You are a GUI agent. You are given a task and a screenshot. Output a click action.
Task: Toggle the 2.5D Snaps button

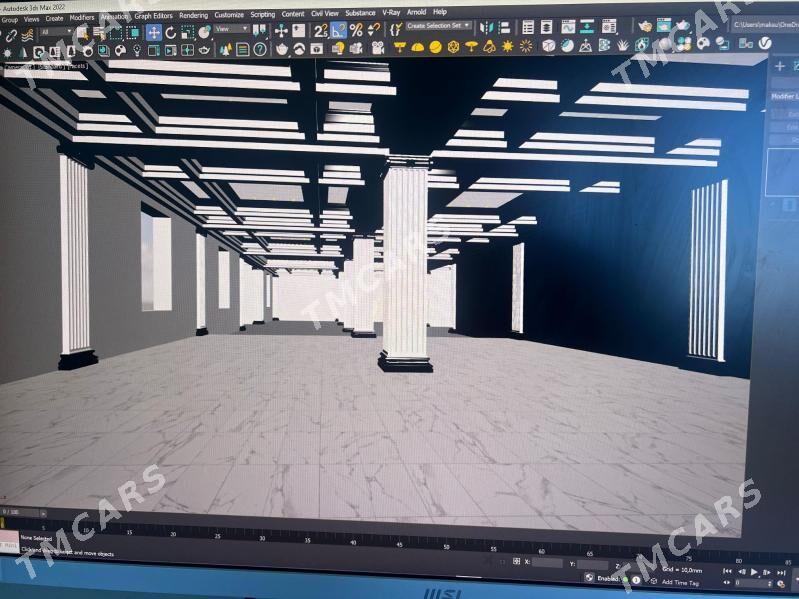[321, 31]
